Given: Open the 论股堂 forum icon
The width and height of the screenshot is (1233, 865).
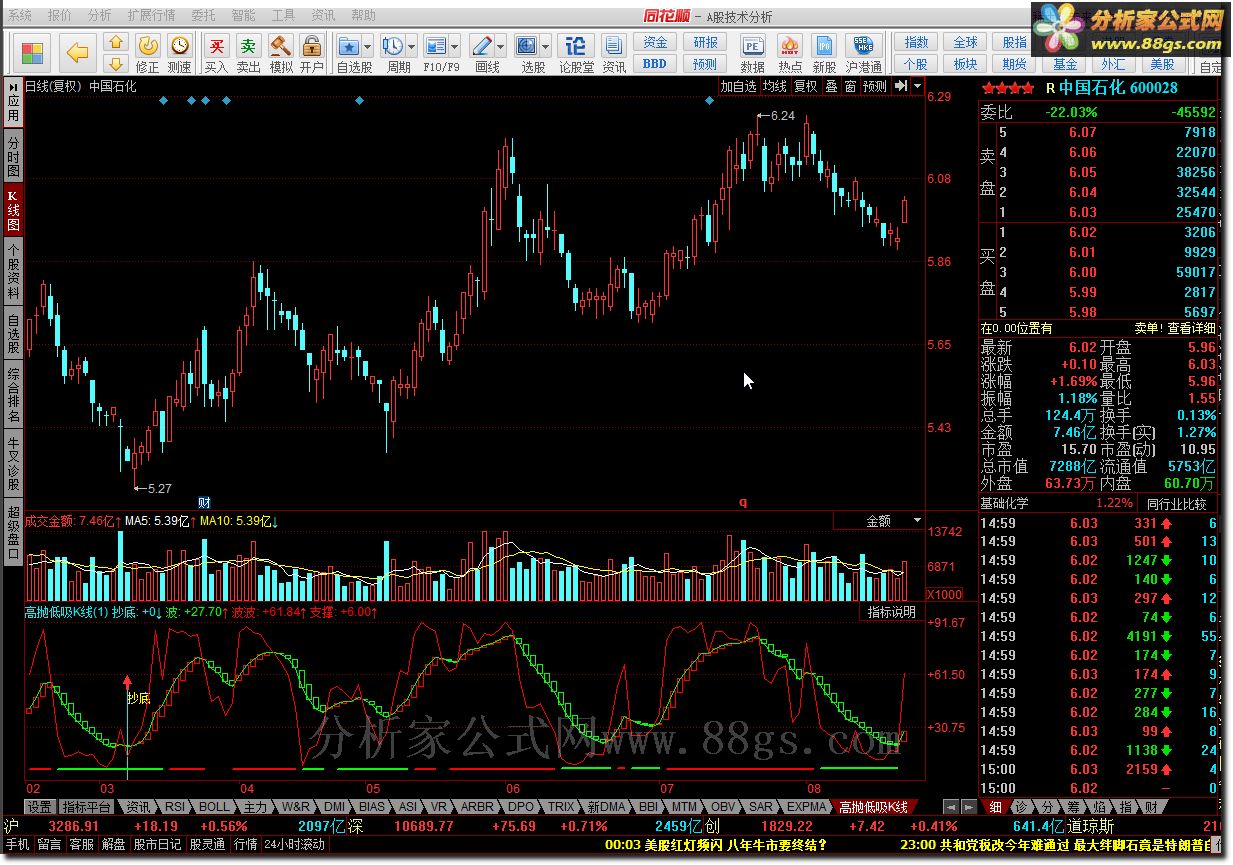Looking at the screenshot, I should (576, 46).
